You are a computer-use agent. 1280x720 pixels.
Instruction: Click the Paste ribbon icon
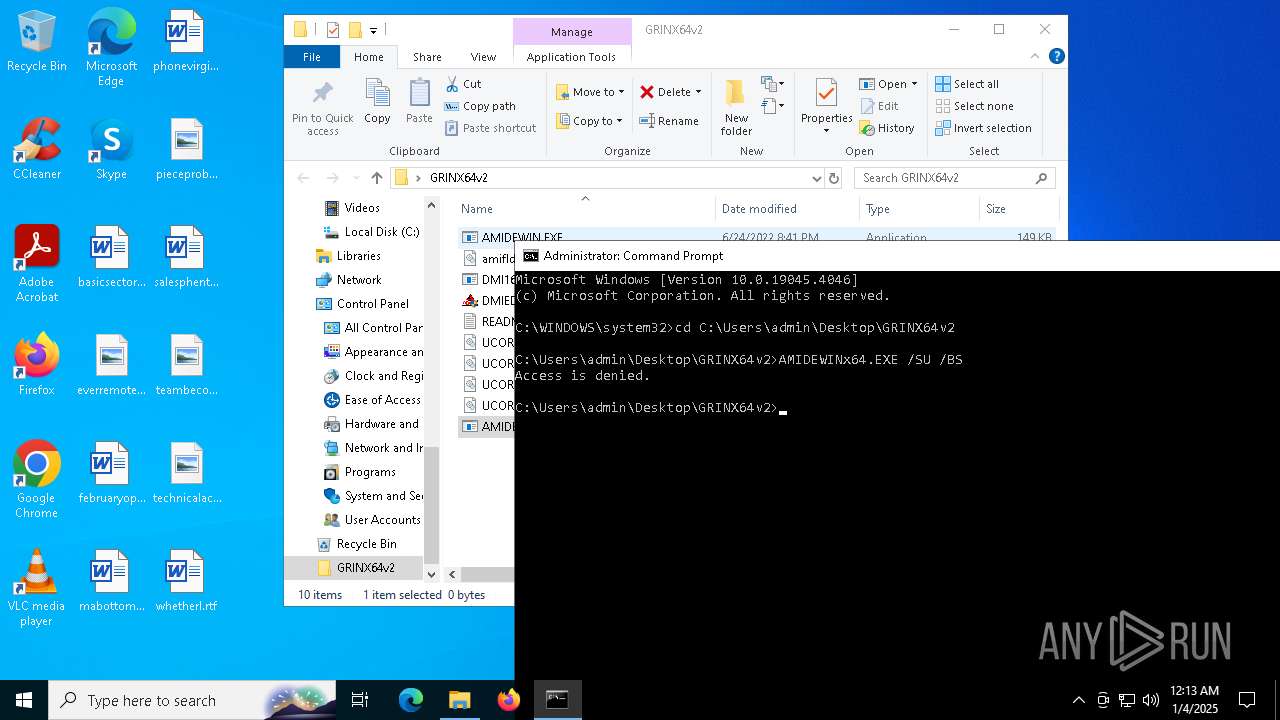pos(419,102)
